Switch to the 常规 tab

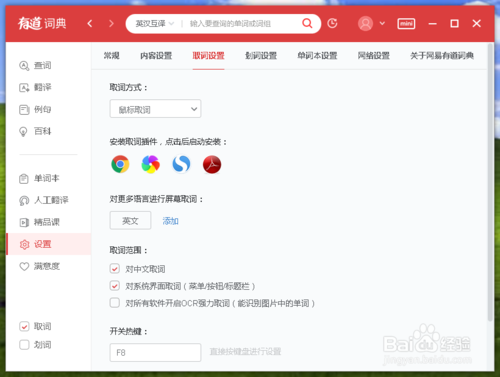click(111, 56)
